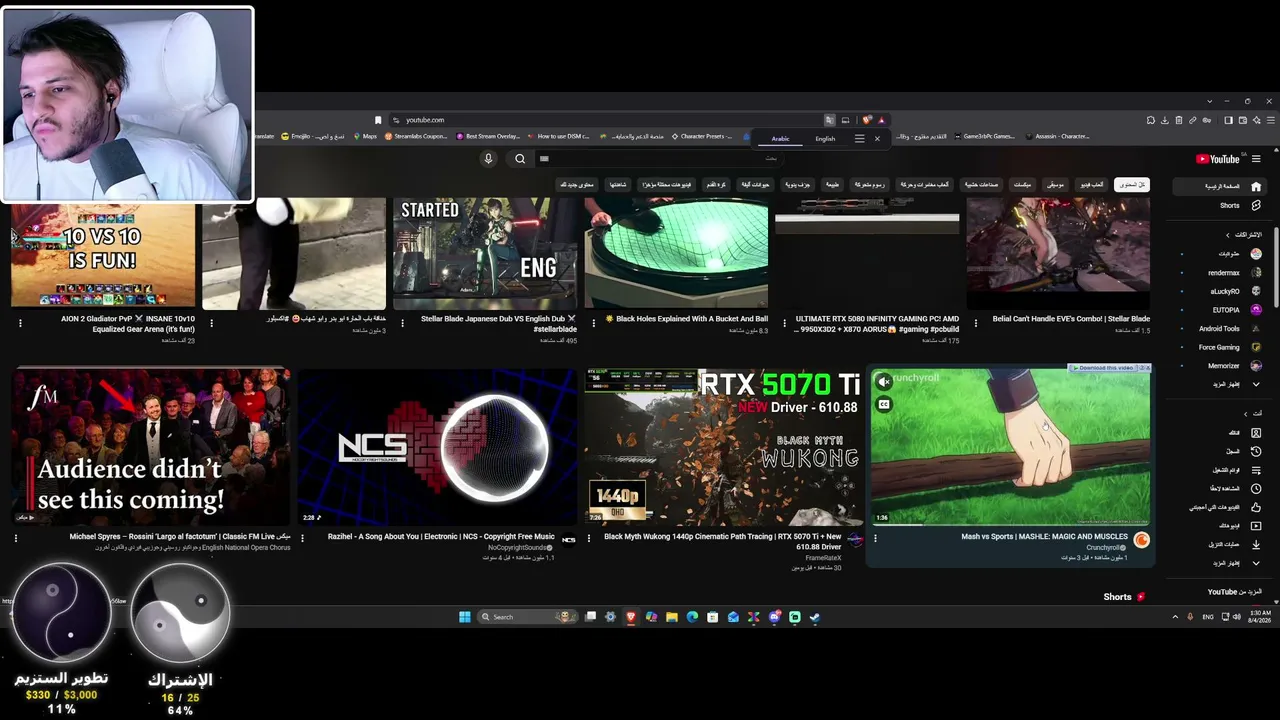Open watch history clock-arrow icon in sidebar

tap(1256, 452)
